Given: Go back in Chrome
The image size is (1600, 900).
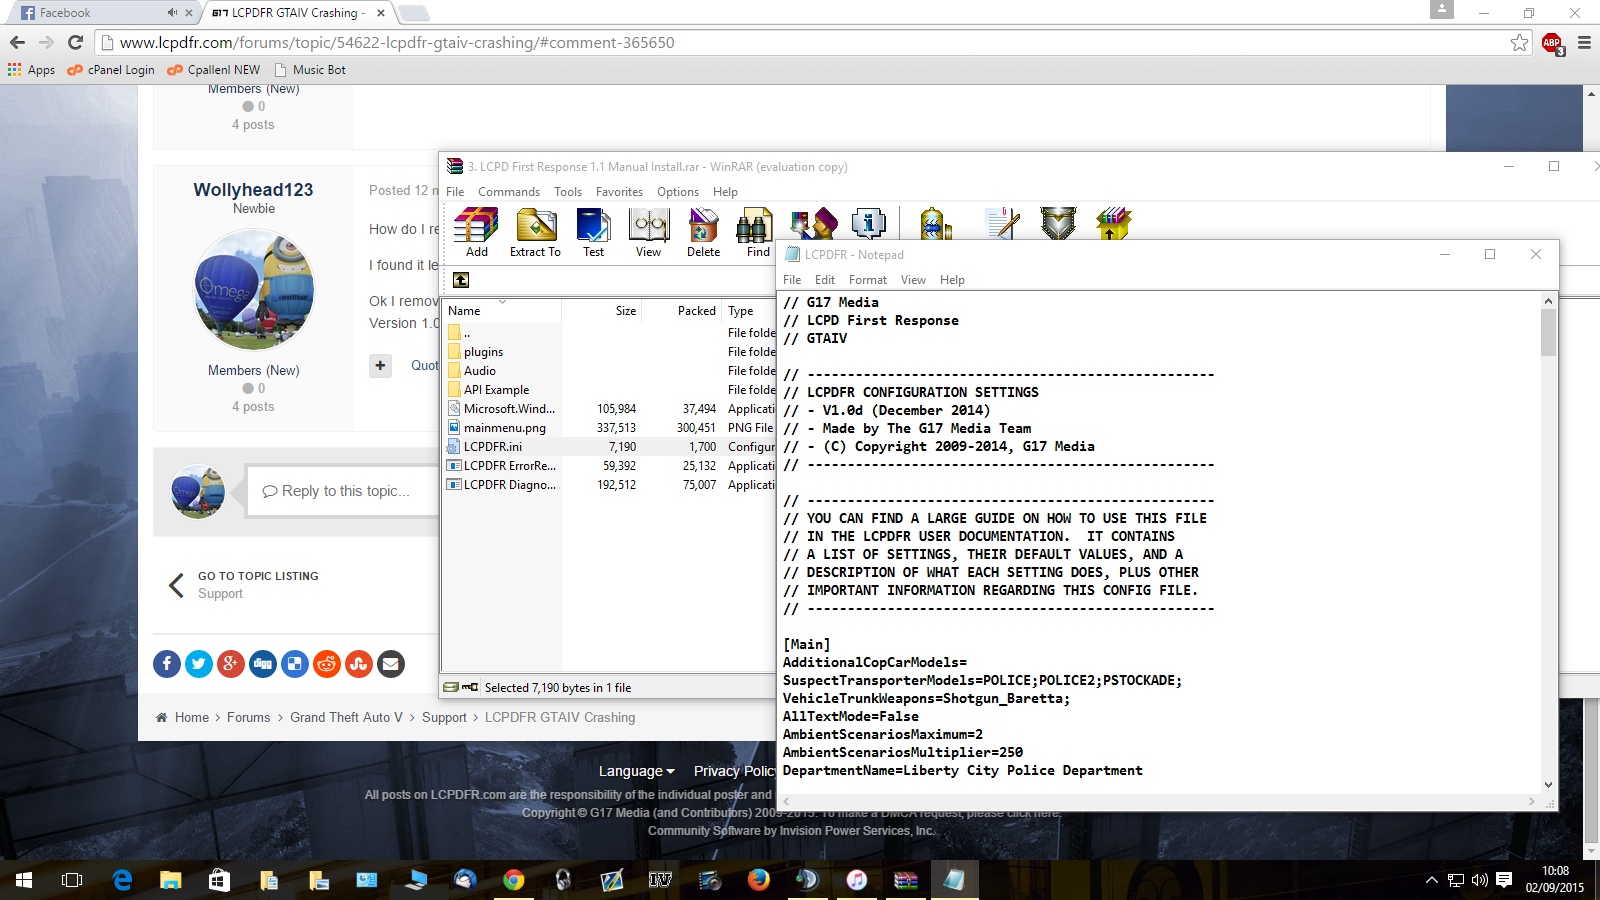Looking at the screenshot, I should click(x=17, y=42).
